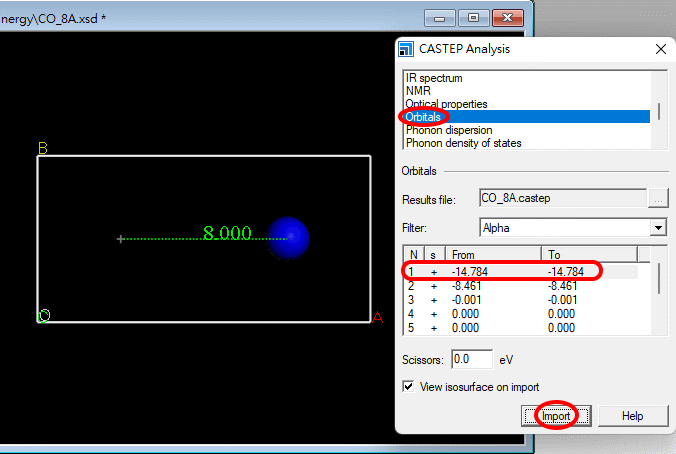The width and height of the screenshot is (676, 454).
Task: Select Orbitals in the analysis list
Action: click(x=423, y=117)
